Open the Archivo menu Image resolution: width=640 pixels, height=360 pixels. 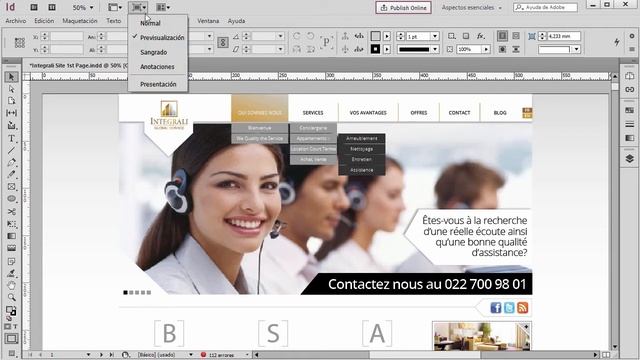[x=16, y=21]
